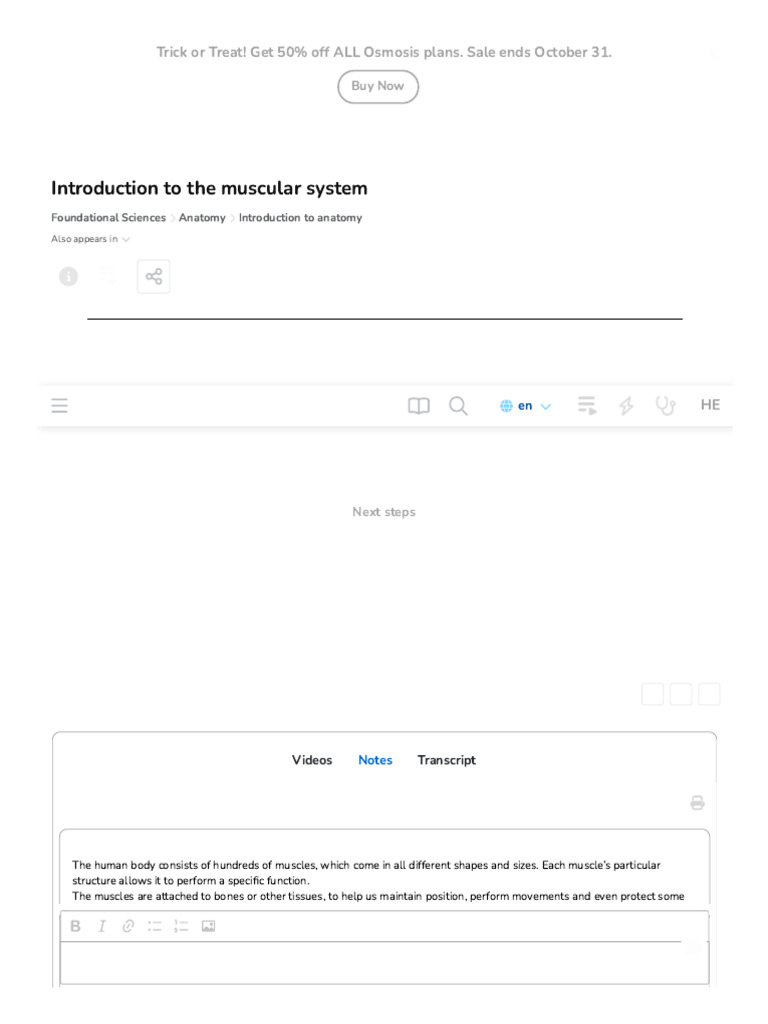The image size is (768, 1024).
Task: Click the share icon button
Action: click(153, 276)
